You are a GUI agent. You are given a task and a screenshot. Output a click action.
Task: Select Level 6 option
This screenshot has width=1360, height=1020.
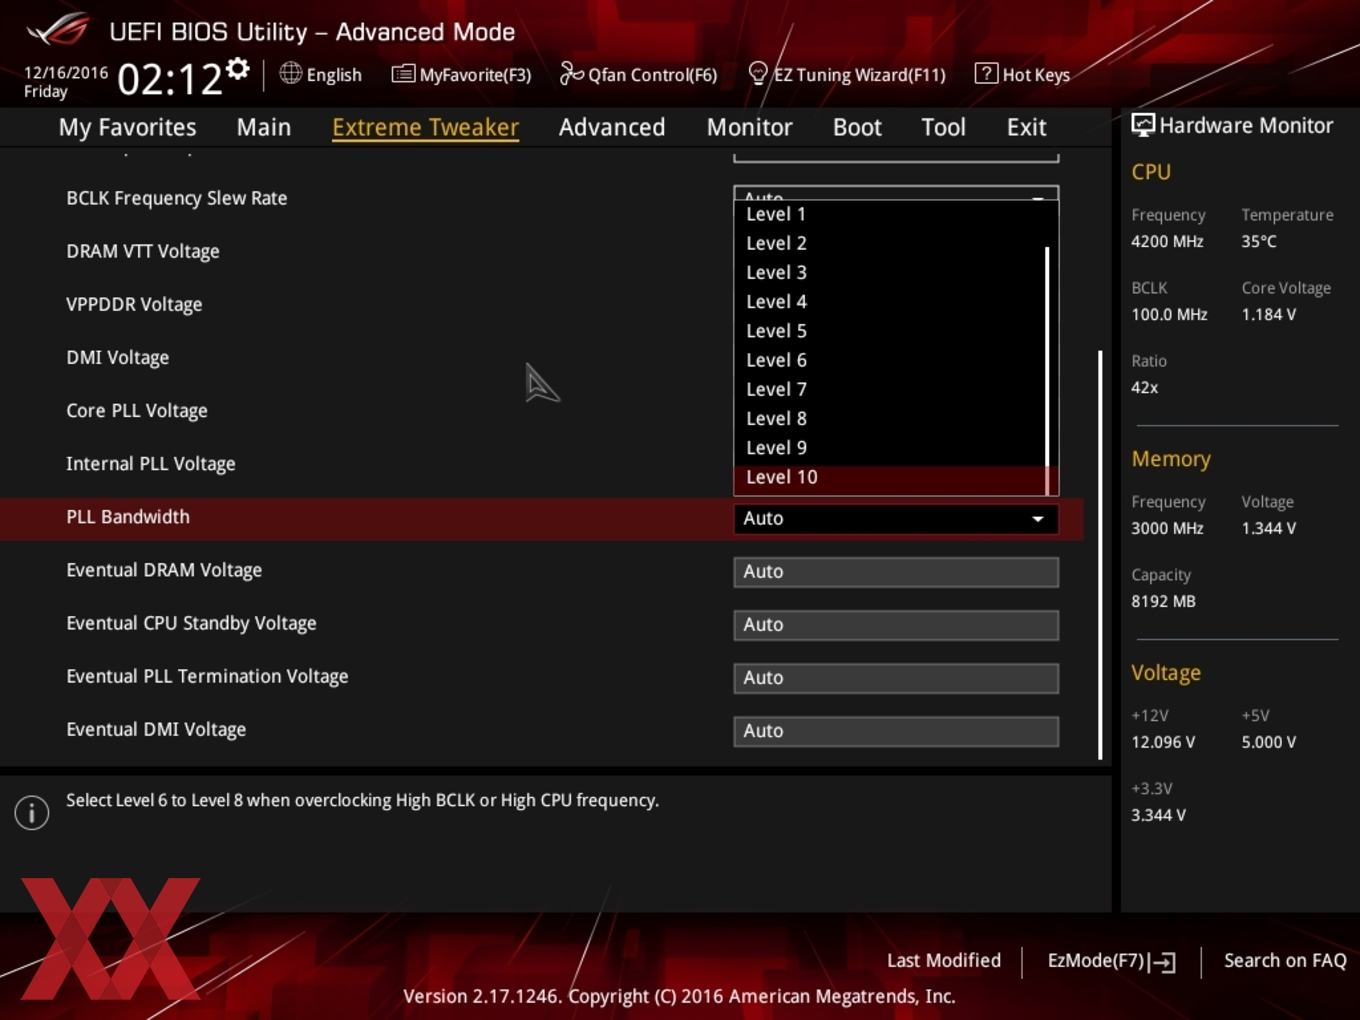(x=889, y=360)
